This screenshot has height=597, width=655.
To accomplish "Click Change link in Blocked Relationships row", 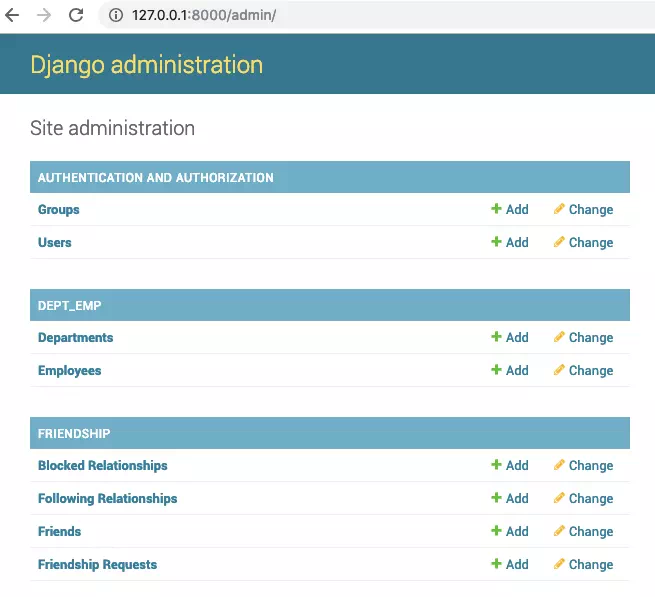I will click(591, 465).
